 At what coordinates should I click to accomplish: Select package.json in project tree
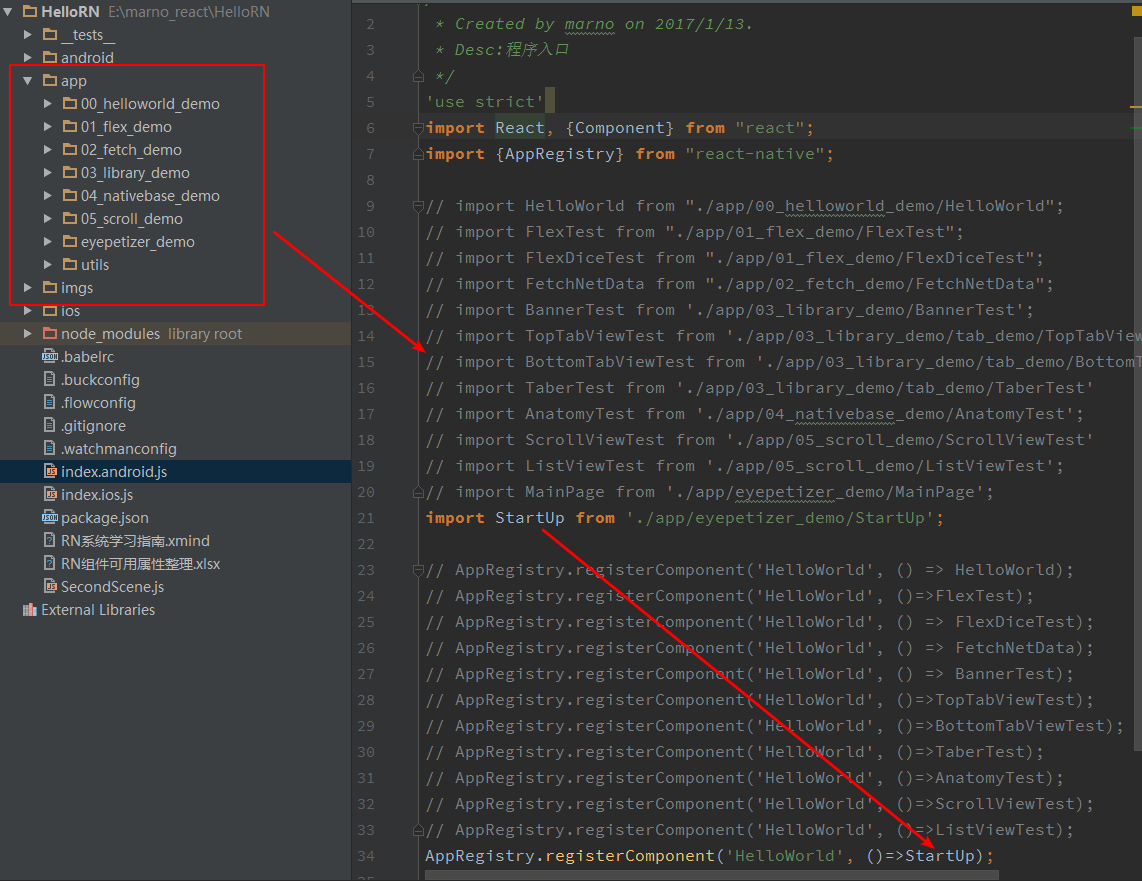click(x=105, y=518)
